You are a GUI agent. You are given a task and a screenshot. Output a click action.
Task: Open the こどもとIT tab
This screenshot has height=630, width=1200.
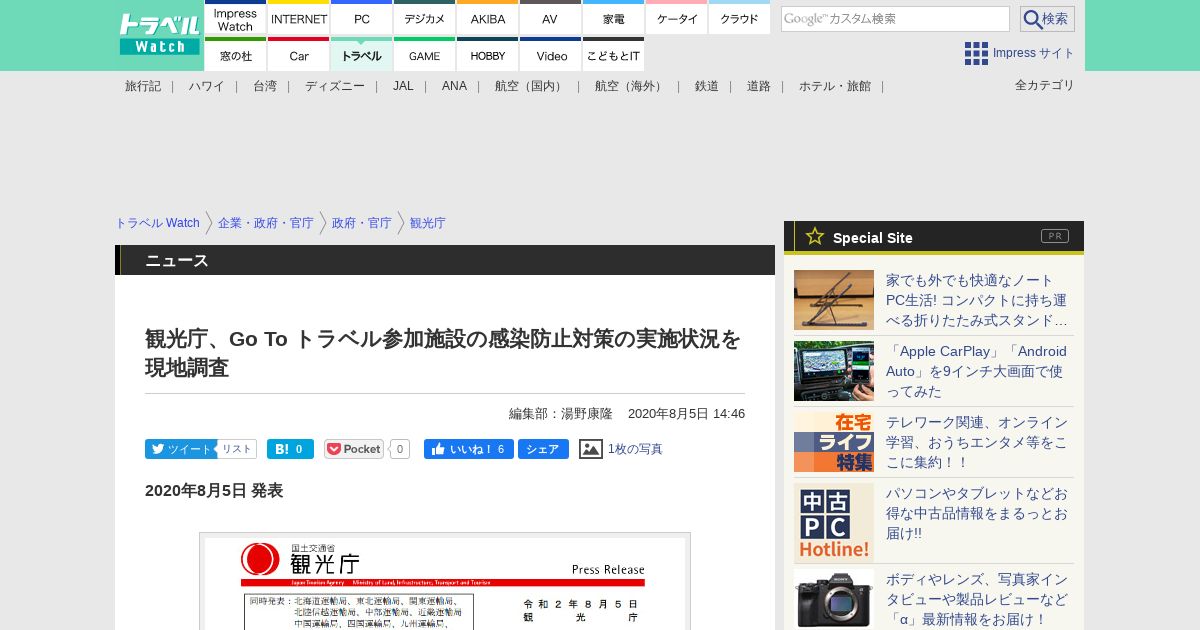coord(613,55)
